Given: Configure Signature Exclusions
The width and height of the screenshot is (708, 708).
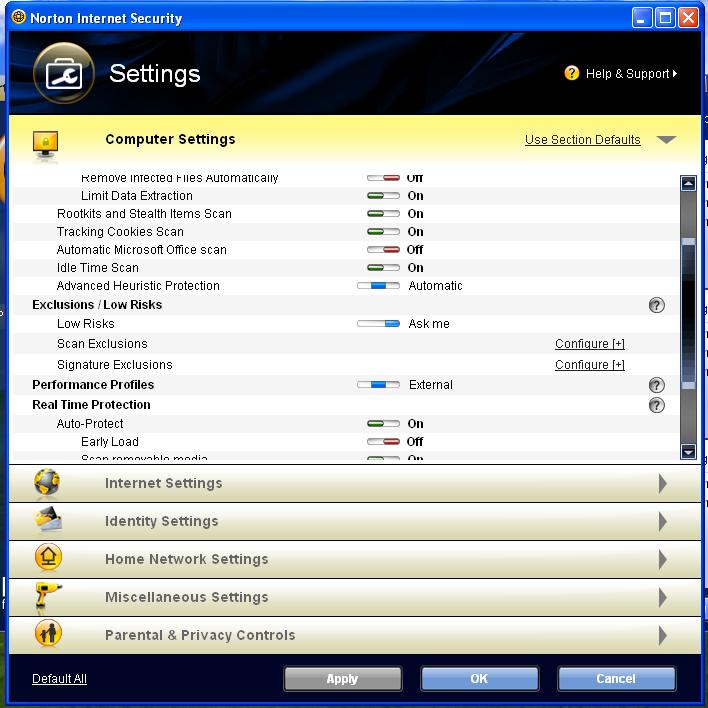Looking at the screenshot, I should pyautogui.click(x=590, y=365).
